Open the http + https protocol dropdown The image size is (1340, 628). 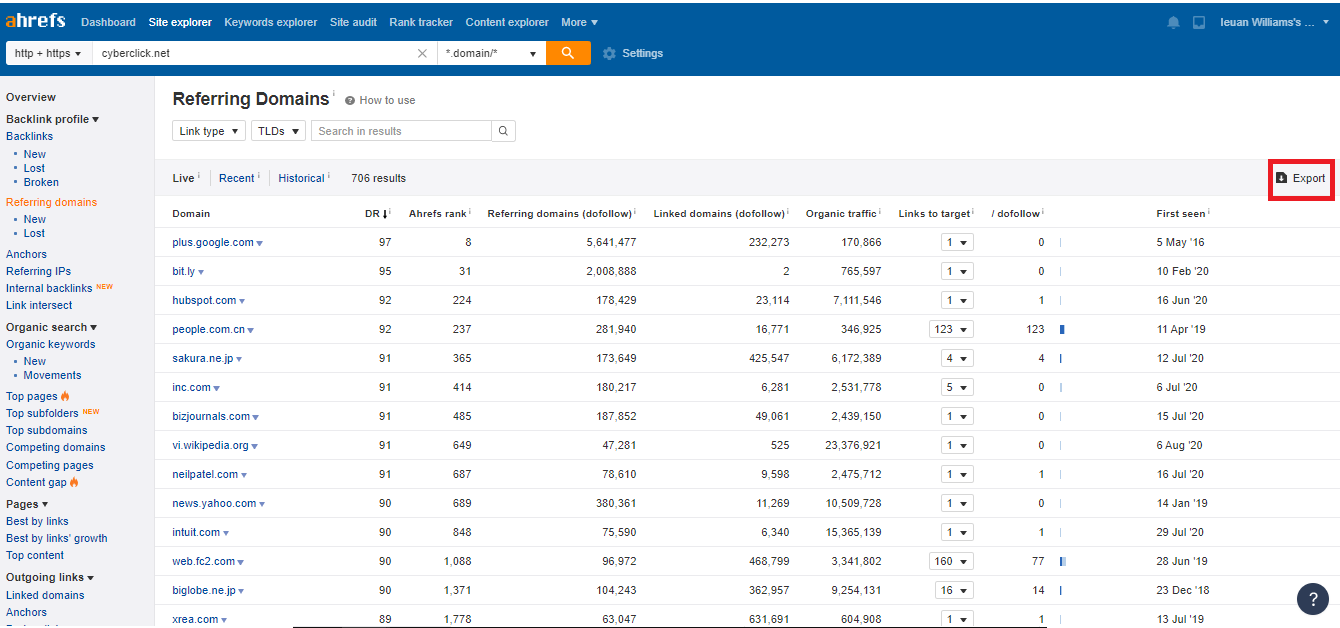(x=49, y=53)
